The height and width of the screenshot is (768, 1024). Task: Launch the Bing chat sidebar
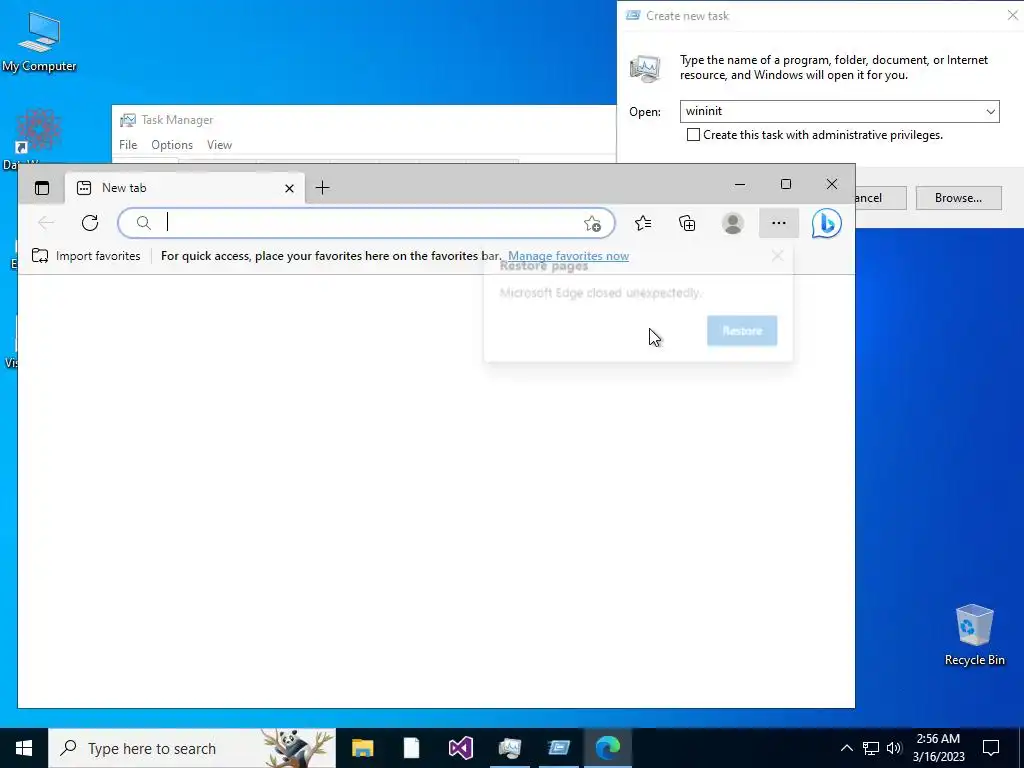tap(826, 223)
